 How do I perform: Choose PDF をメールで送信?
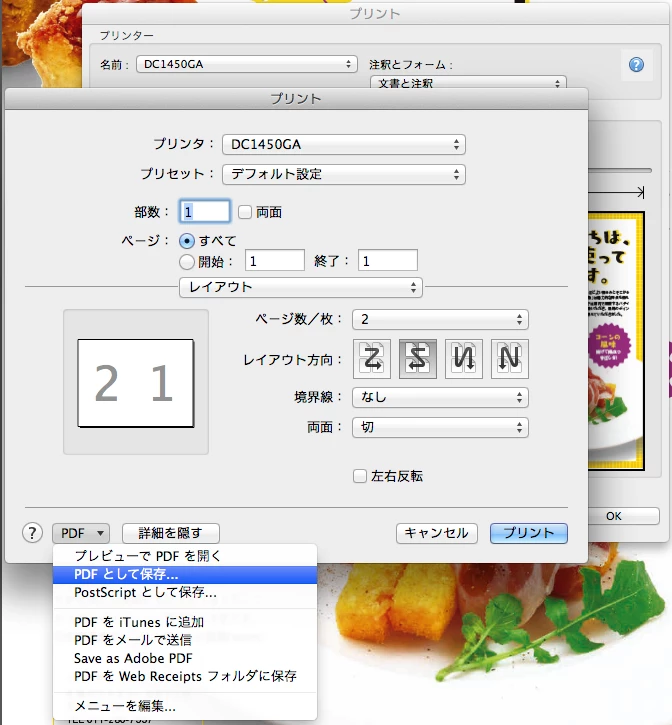(x=185, y=640)
